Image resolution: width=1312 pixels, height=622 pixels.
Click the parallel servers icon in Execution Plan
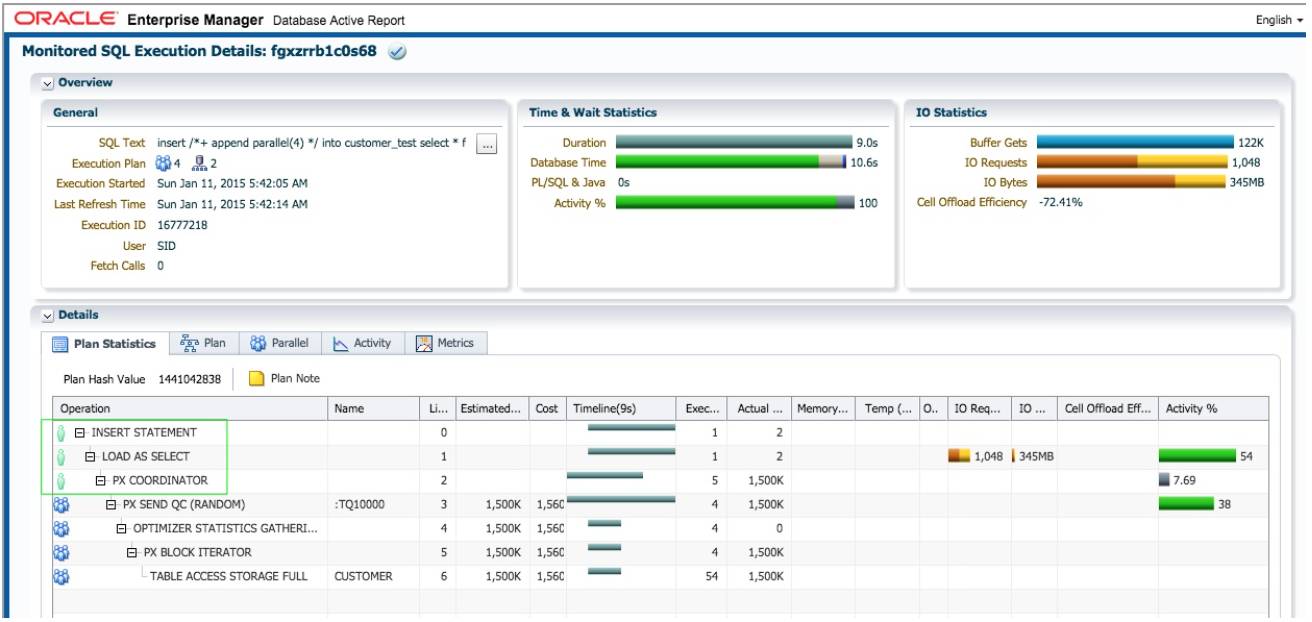click(x=164, y=163)
